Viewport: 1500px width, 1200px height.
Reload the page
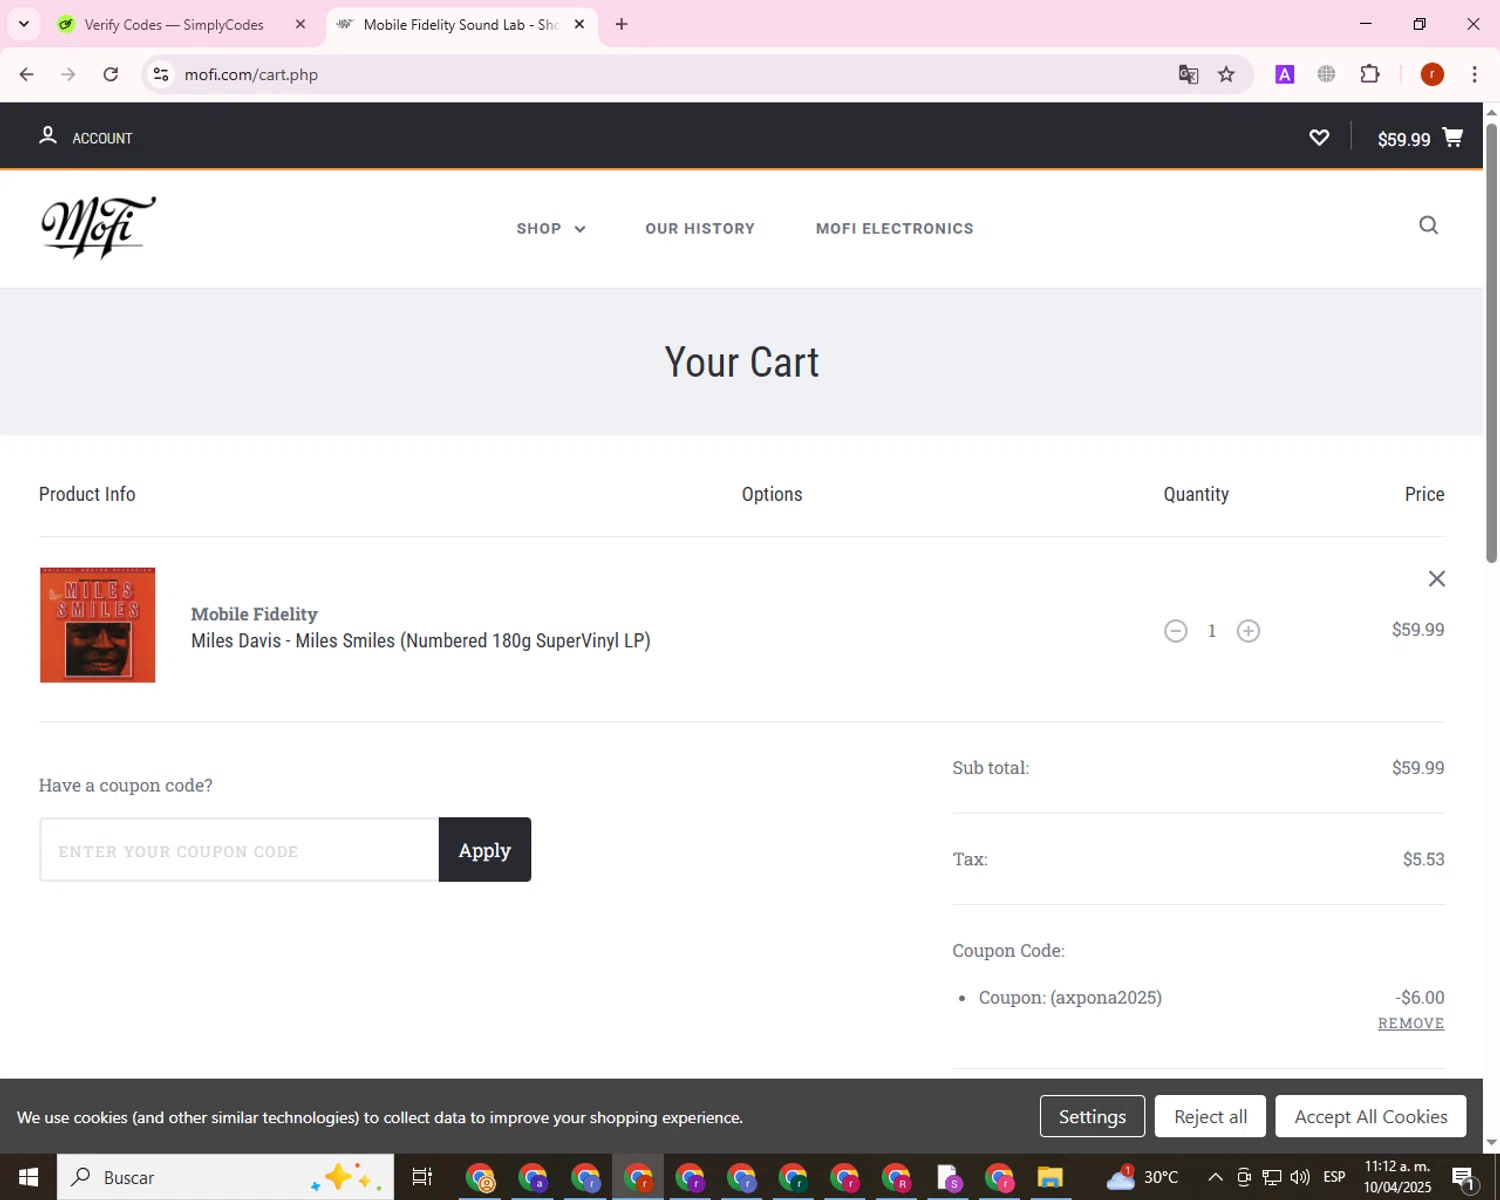tap(111, 74)
